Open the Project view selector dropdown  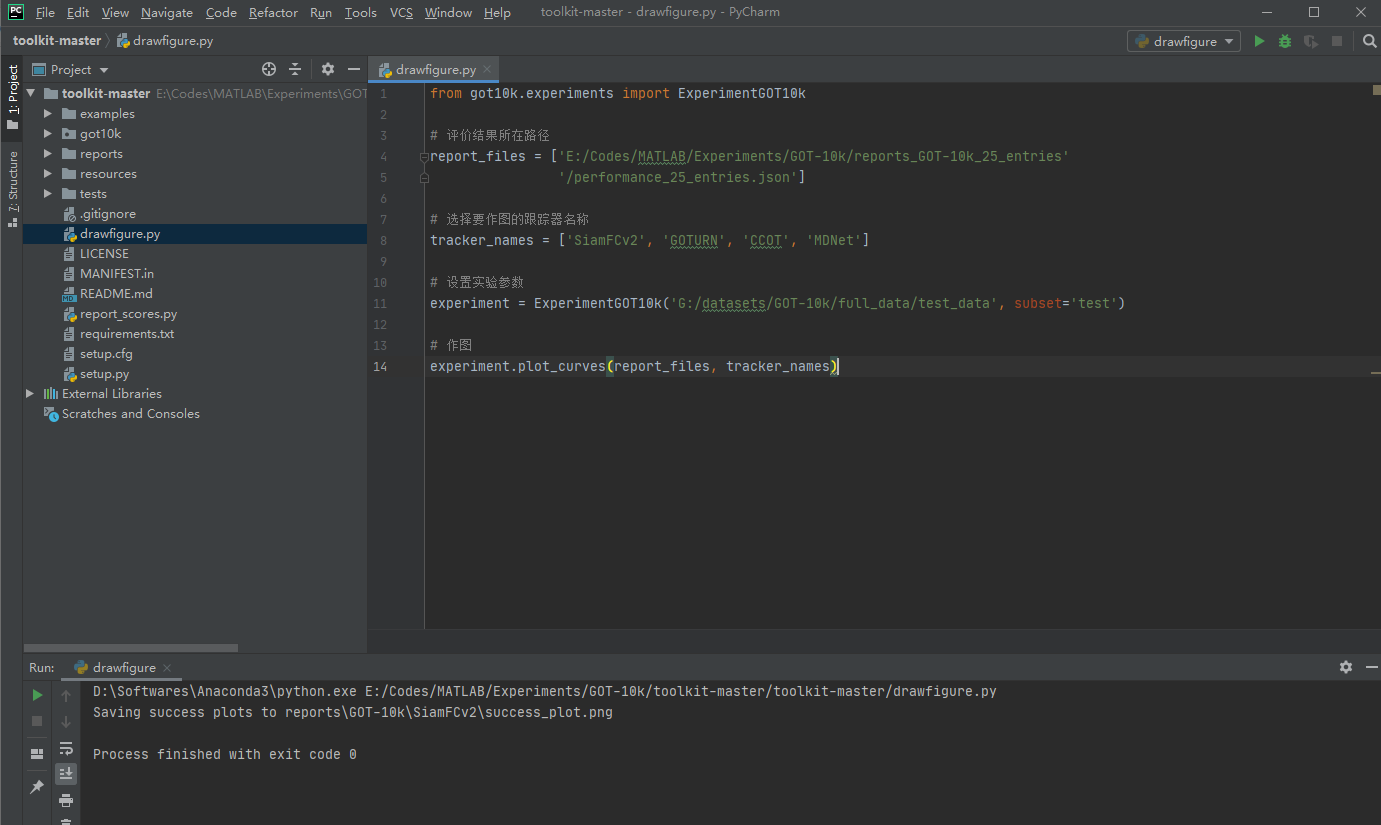pyautogui.click(x=71, y=69)
